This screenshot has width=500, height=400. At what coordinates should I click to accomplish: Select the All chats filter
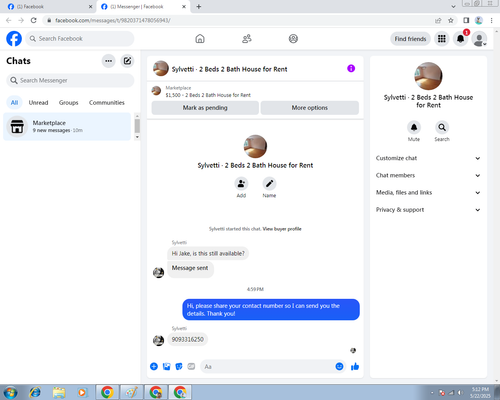coord(14,103)
